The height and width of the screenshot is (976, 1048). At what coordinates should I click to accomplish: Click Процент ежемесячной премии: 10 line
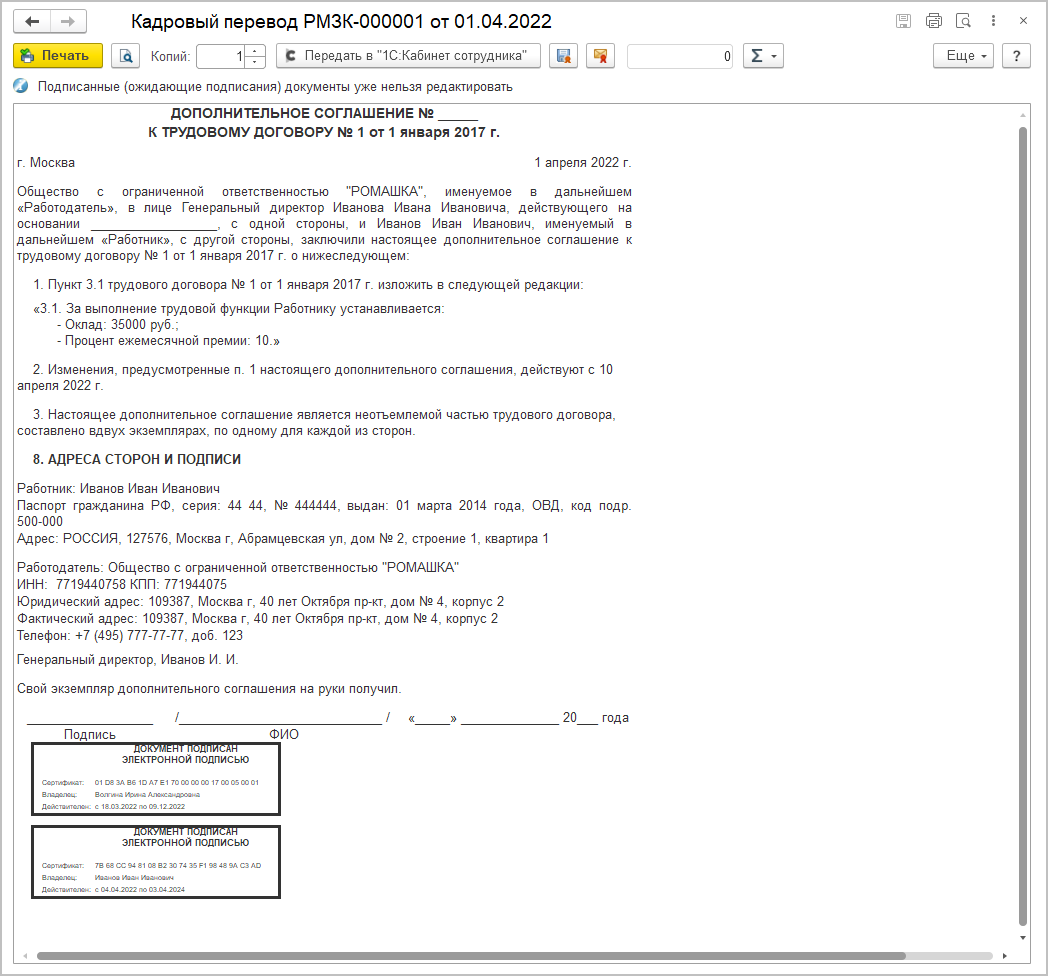[x=168, y=341]
